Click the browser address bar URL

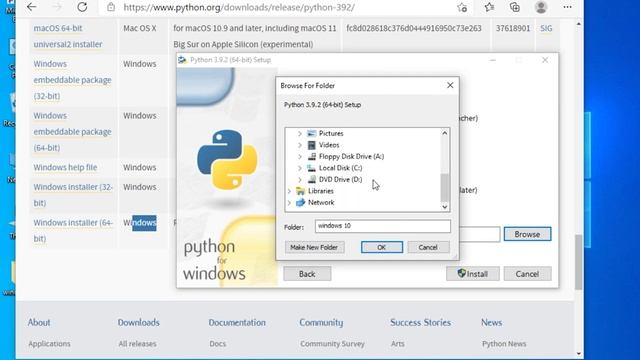pos(239,7)
